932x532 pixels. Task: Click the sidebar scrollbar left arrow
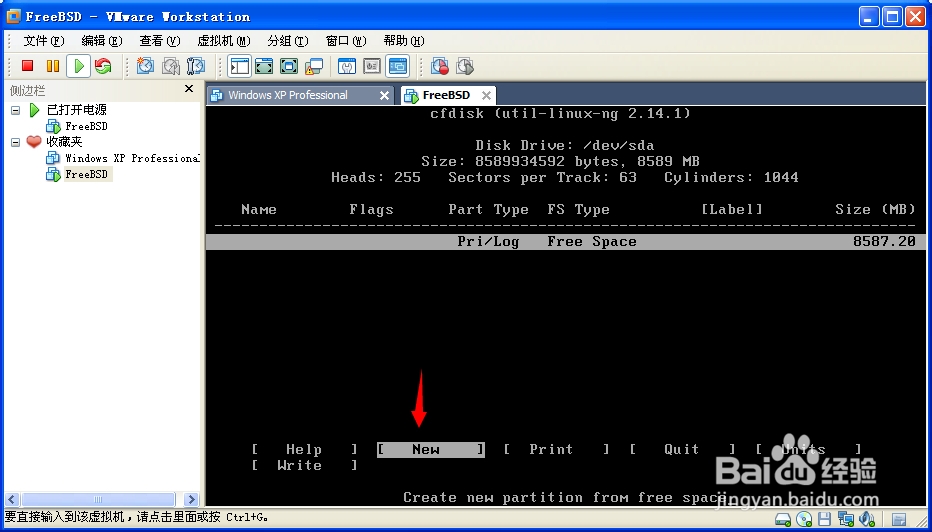click(x=12, y=499)
